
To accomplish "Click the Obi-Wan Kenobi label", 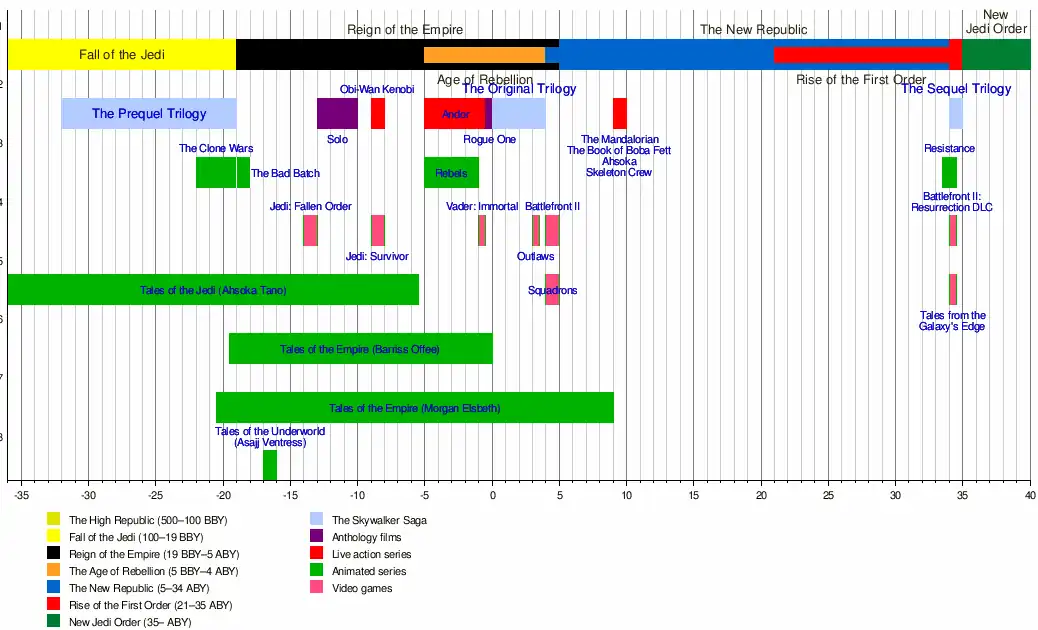I will coord(377,89).
